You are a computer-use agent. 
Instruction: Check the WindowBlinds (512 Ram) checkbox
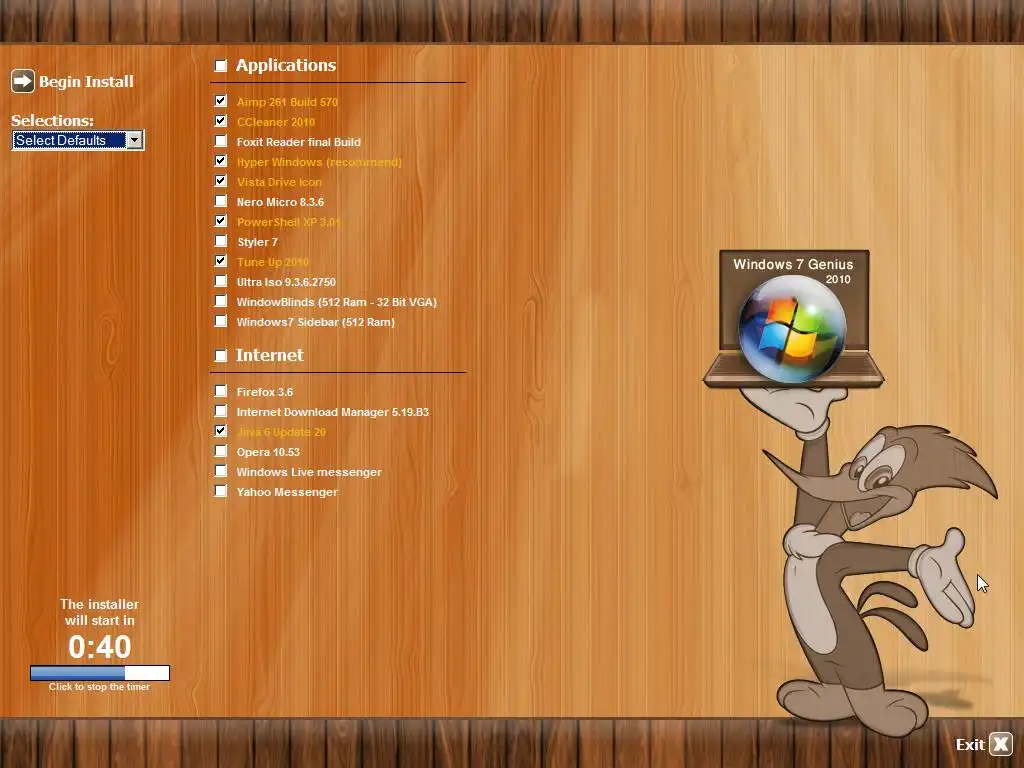[221, 302]
